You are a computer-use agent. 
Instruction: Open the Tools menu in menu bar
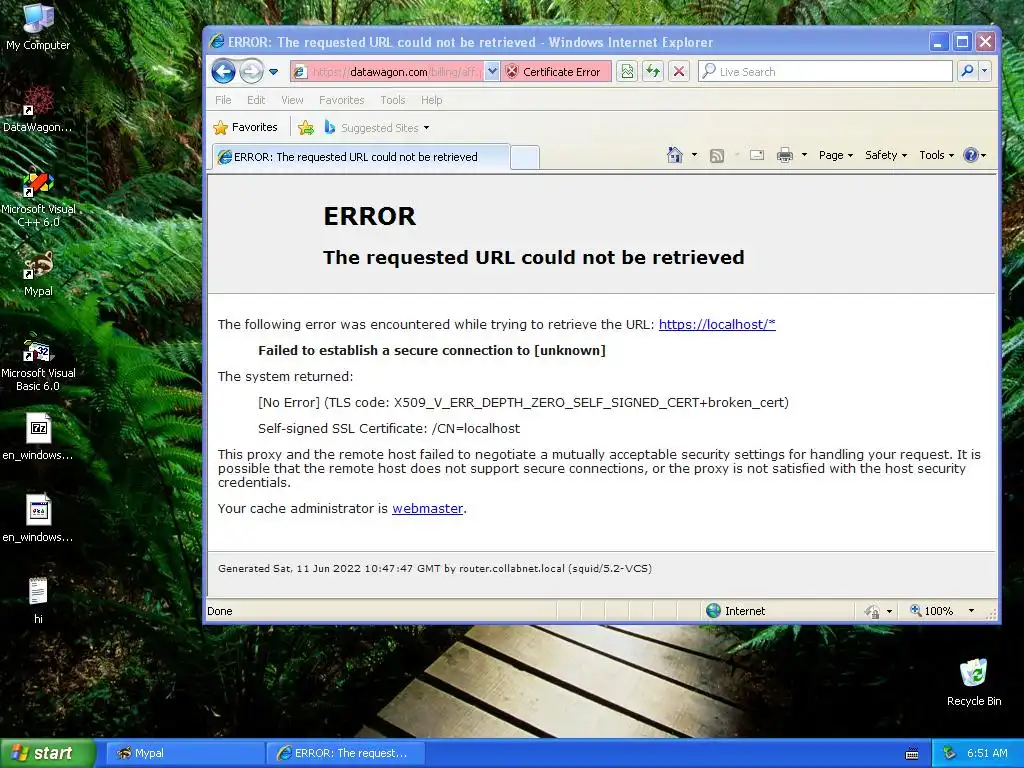coord(392,100)
